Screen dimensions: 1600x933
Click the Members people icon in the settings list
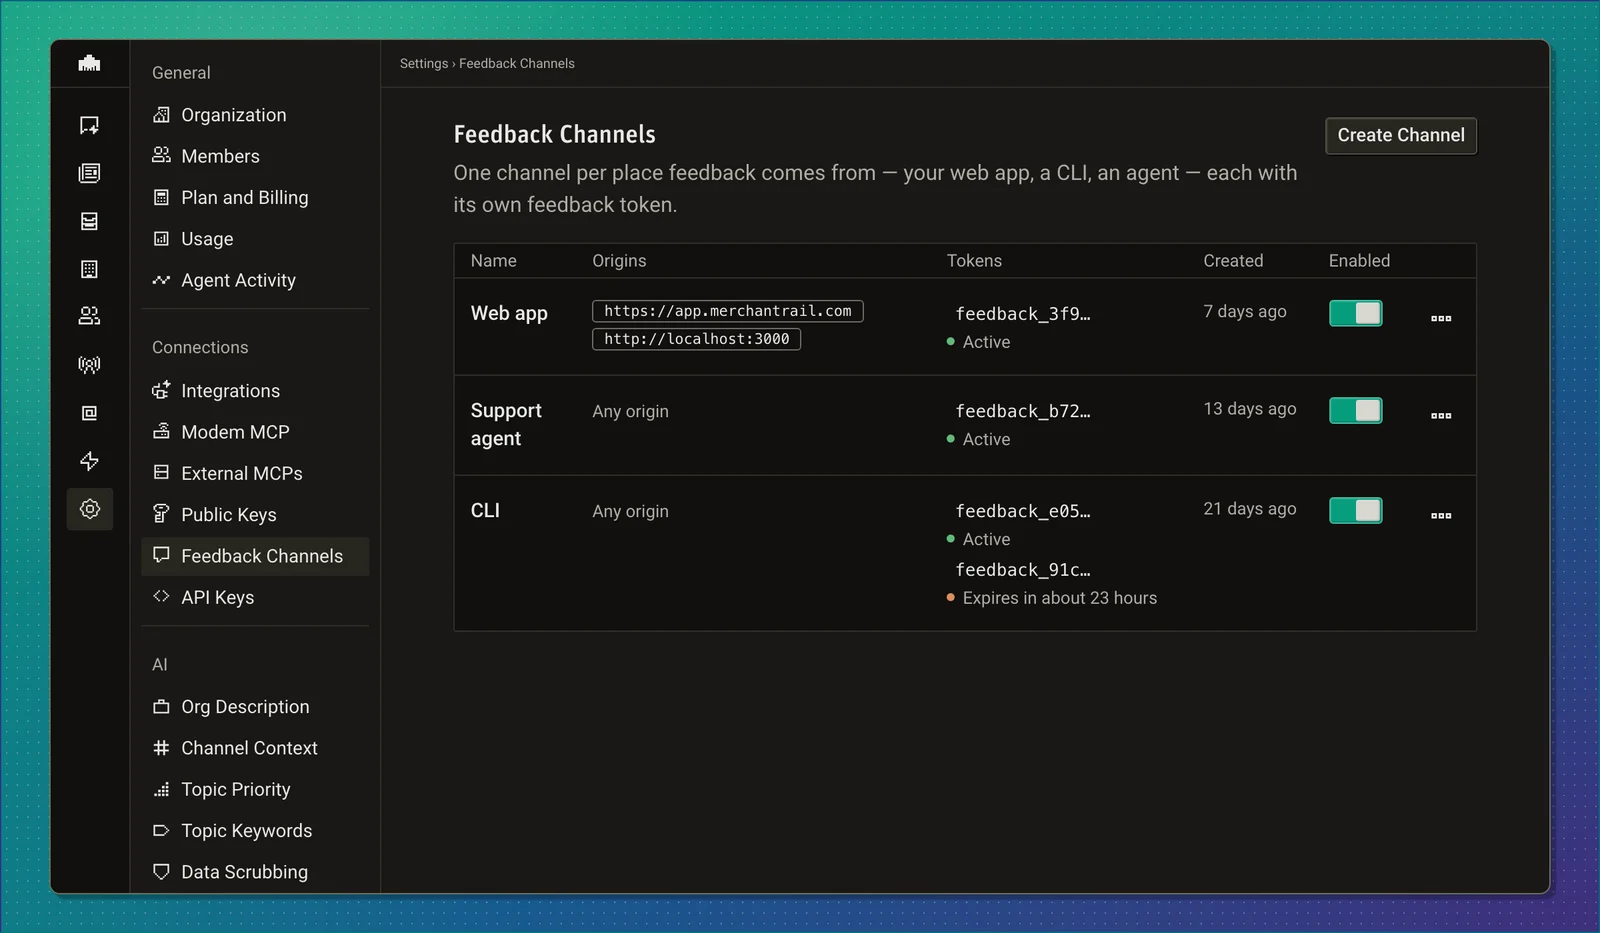point(161,155)
